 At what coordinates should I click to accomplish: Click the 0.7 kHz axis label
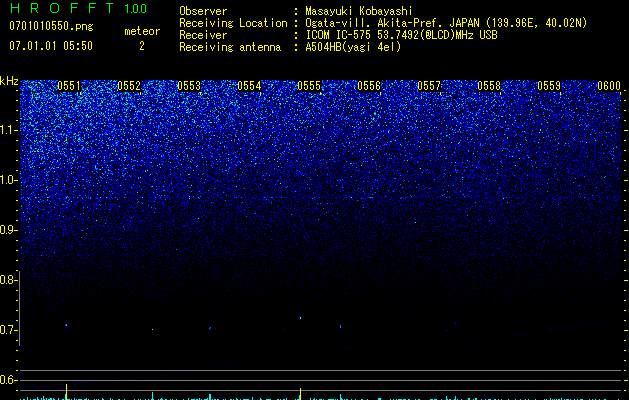click(7, 330)
